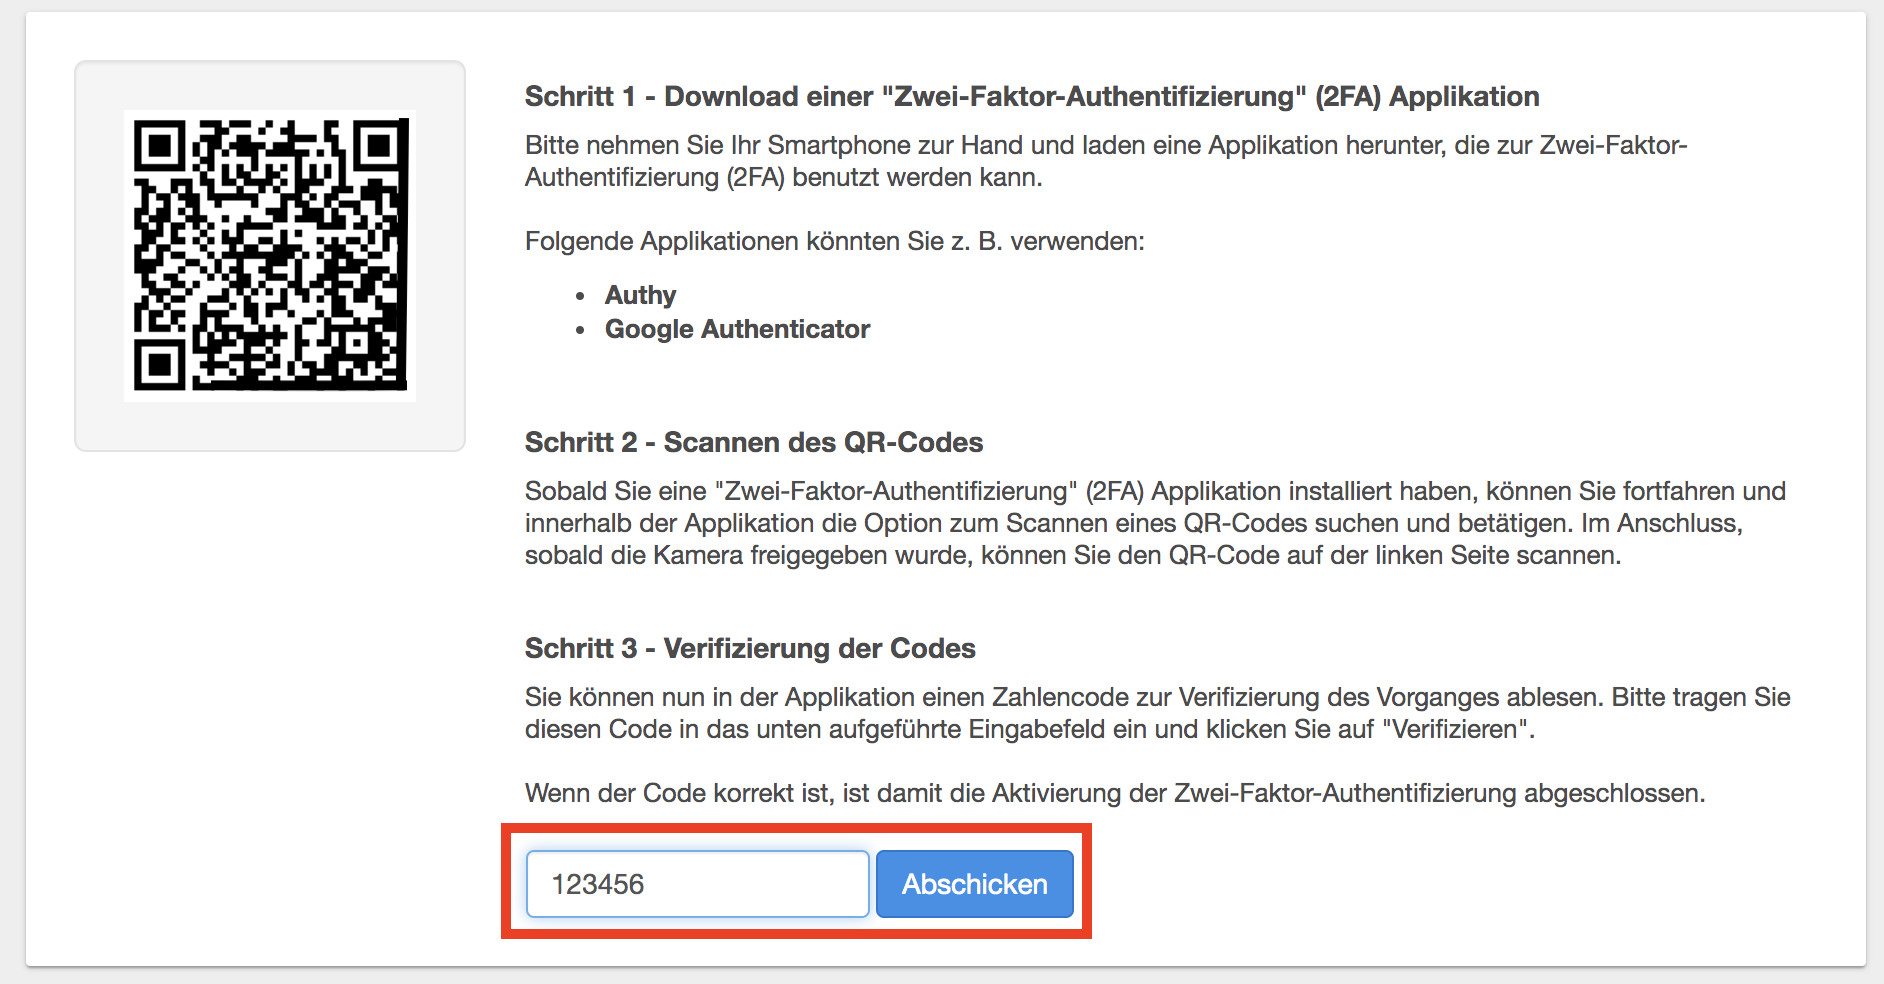Click the Schritt 1 heading about the 2FA app download
Viewport: 1884px width, 984px height.
1032,96
